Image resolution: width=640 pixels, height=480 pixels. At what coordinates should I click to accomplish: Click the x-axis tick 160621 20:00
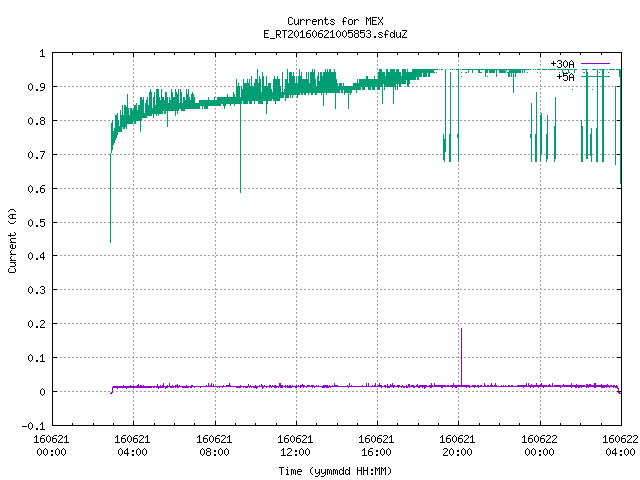[x=457, y=446]
